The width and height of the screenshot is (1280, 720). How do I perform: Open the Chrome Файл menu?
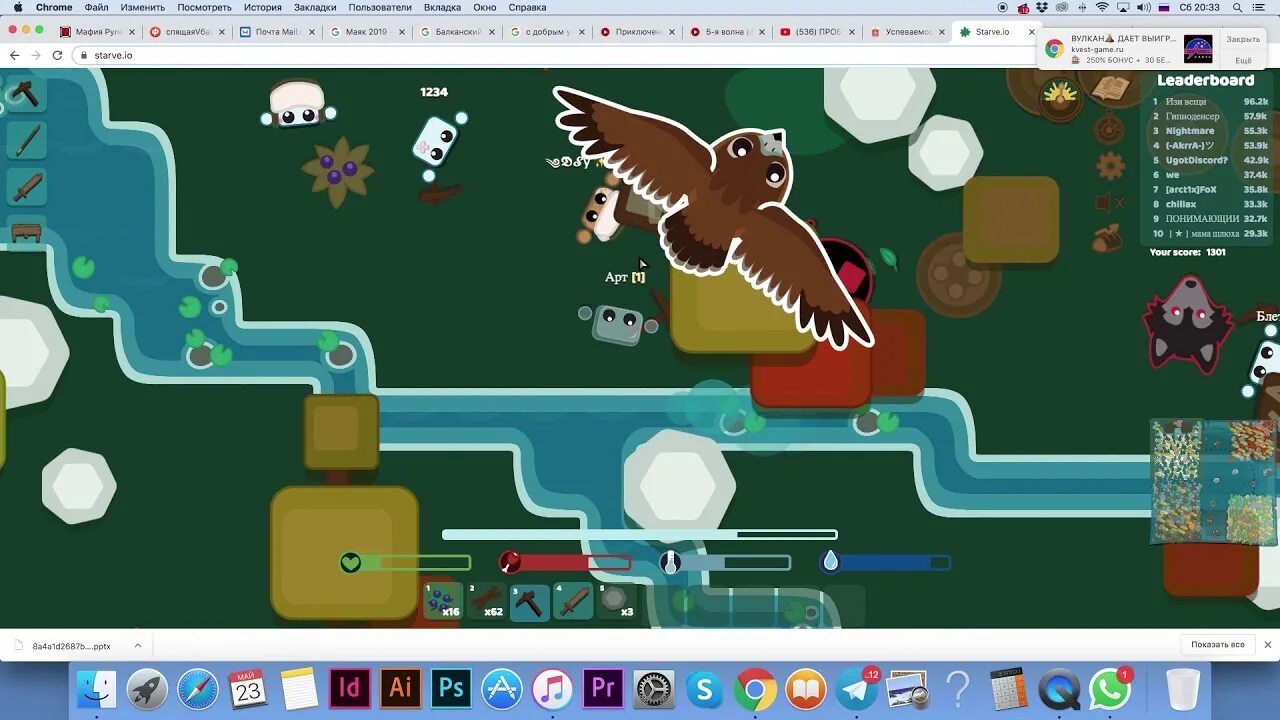[96, 7]
